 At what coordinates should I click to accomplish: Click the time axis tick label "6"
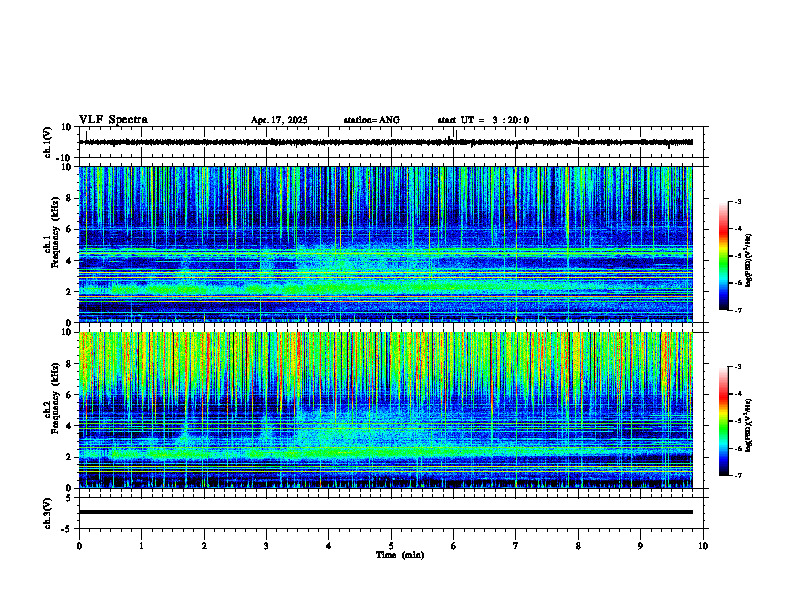tap(454, 546)
